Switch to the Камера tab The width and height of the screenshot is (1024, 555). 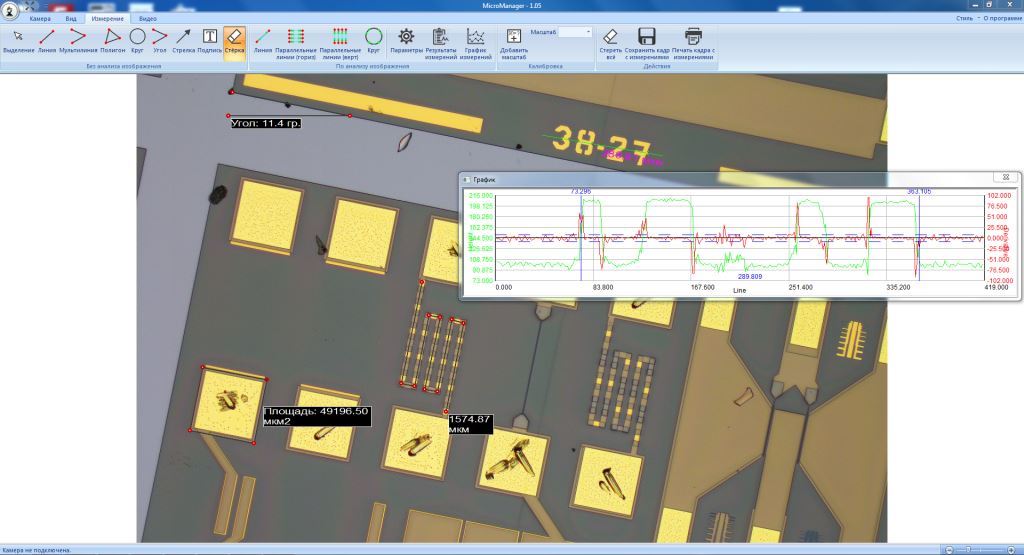(40, 18)
